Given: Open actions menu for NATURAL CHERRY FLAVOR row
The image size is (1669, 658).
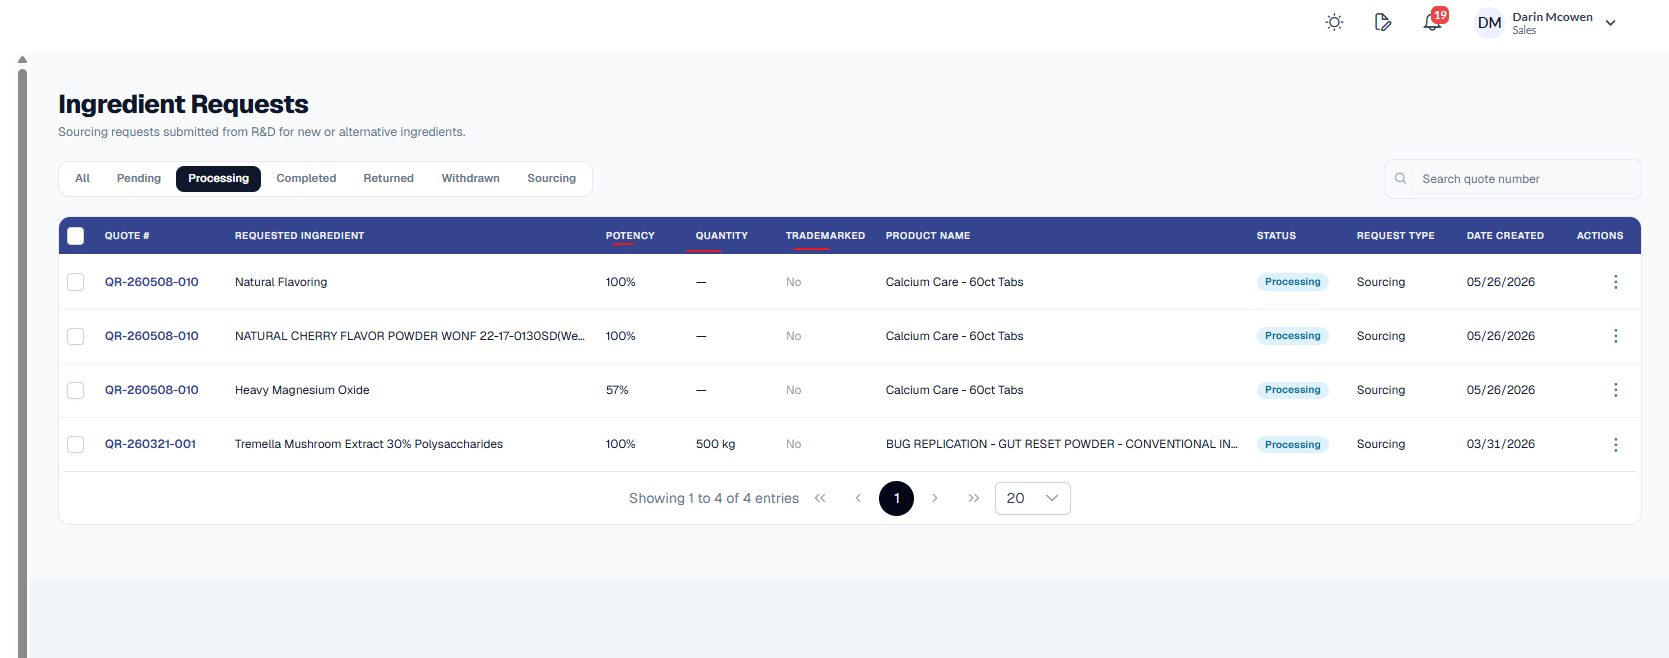Looking at the screenshot, I should pyautogui.click(x=1615, y=336).
